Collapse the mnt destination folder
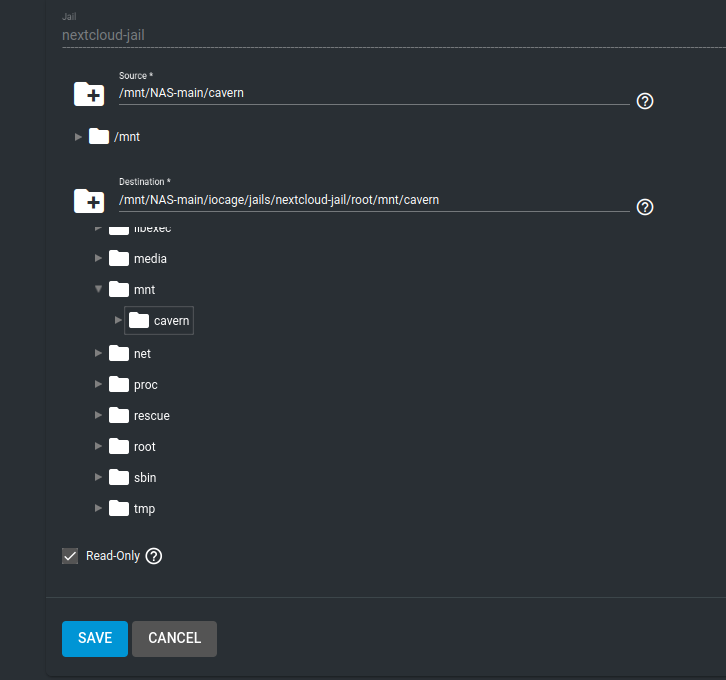726x680 pixels. pyautogui.click(x=99, y=289)
